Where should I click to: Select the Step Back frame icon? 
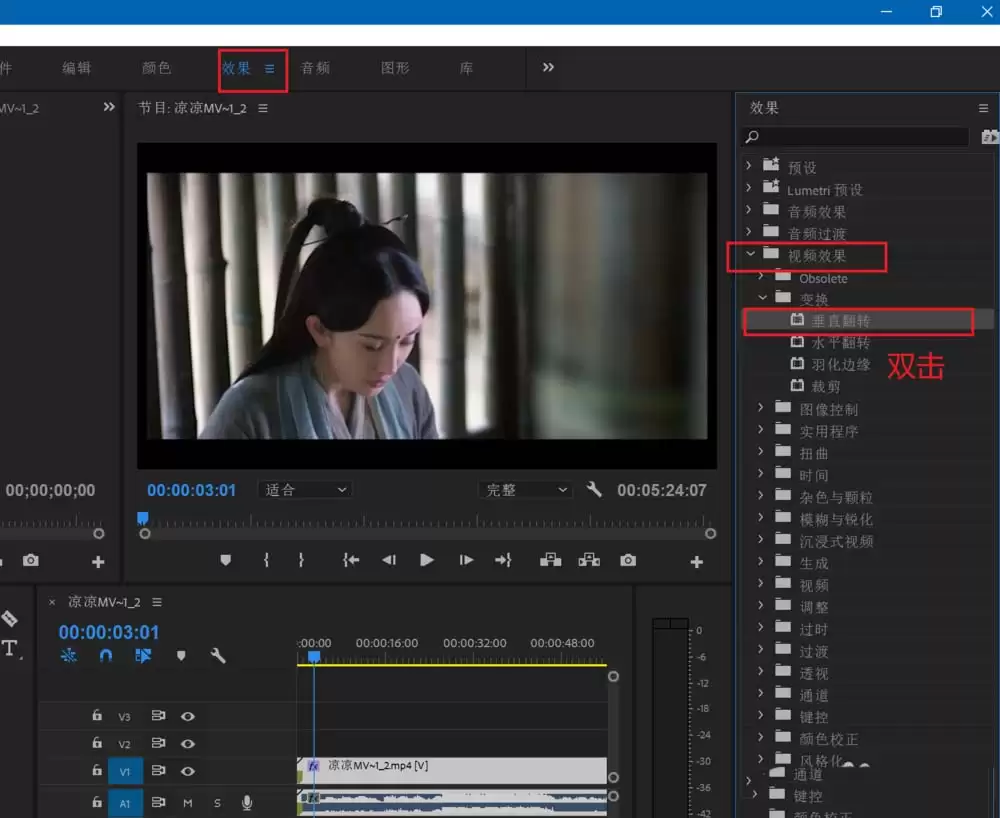[389, 560]
